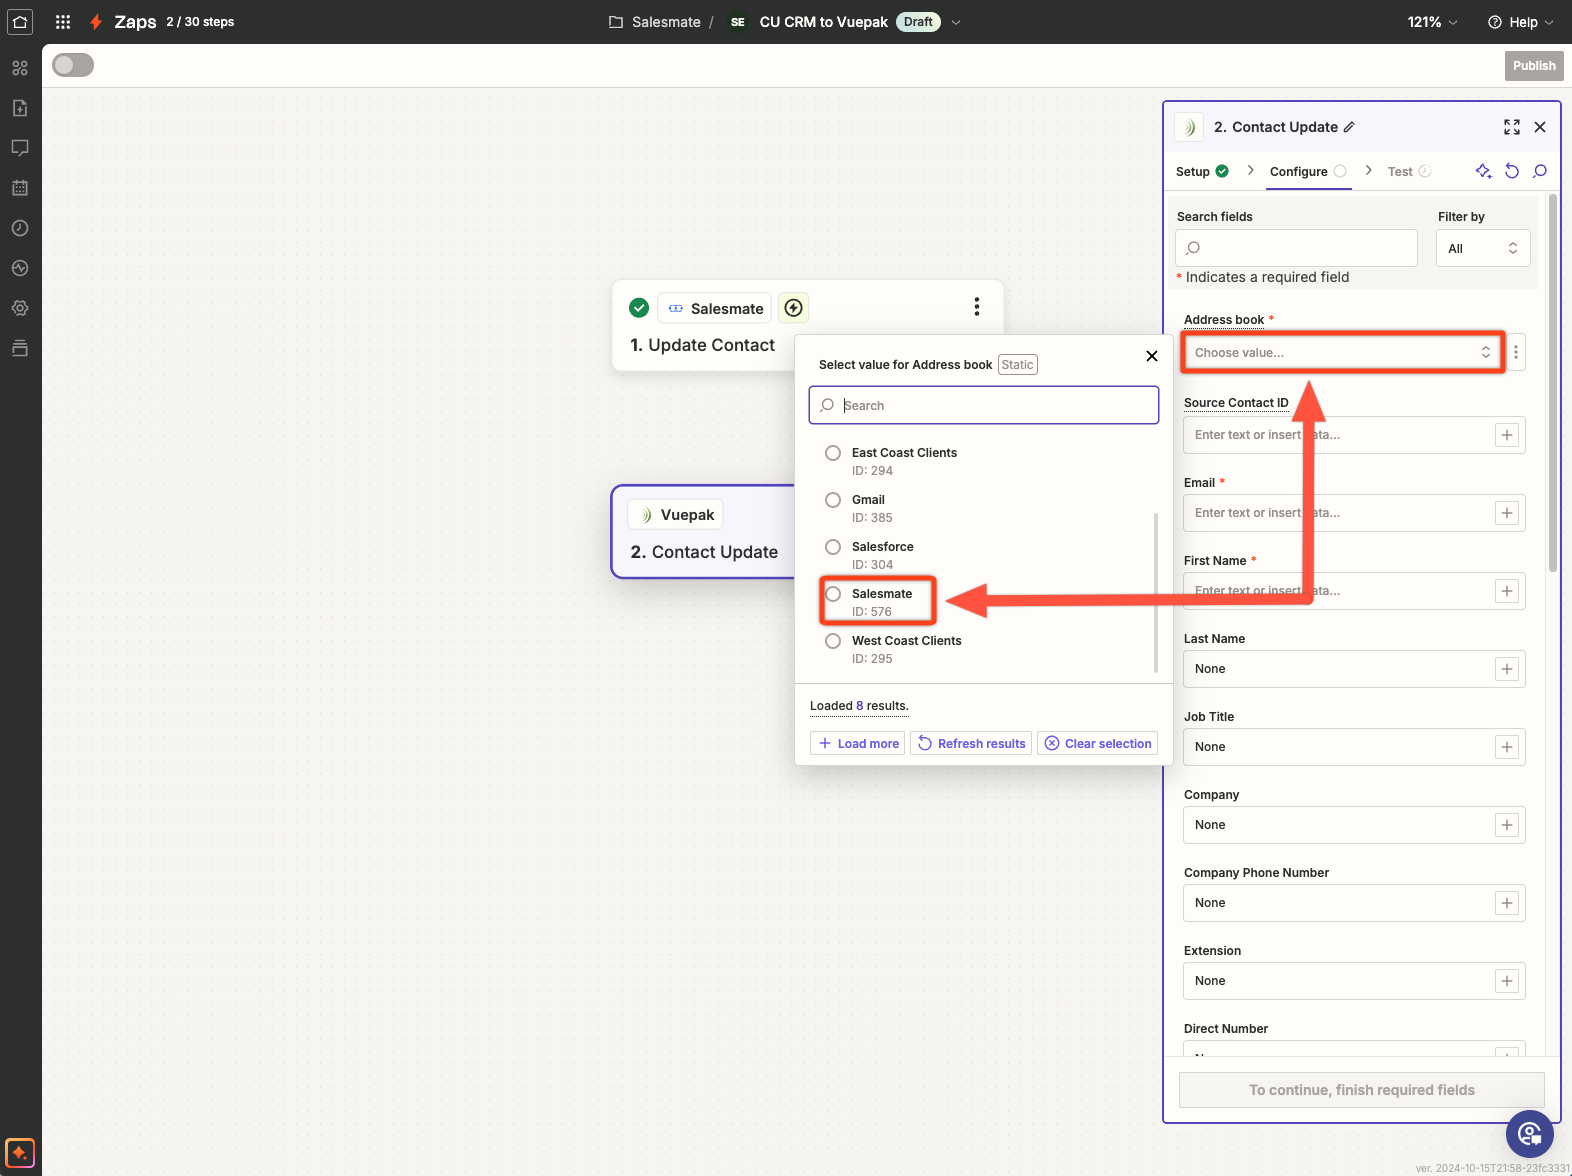Open the Help menu
The image size is (1572, 1176).
[x=1521, y=22]
